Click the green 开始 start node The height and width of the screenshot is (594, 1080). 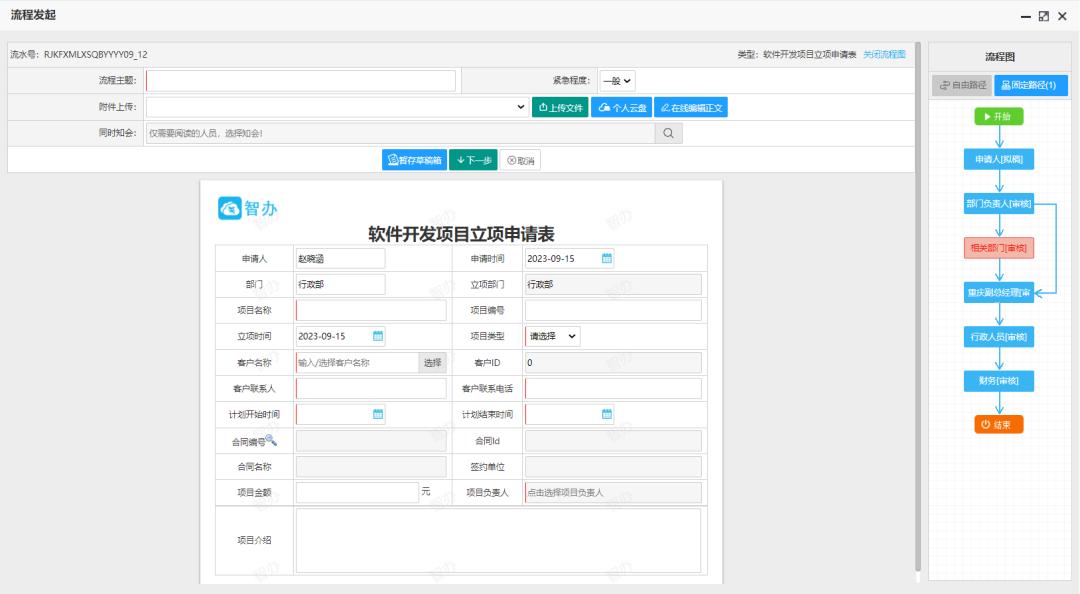(x=997, y=116)
